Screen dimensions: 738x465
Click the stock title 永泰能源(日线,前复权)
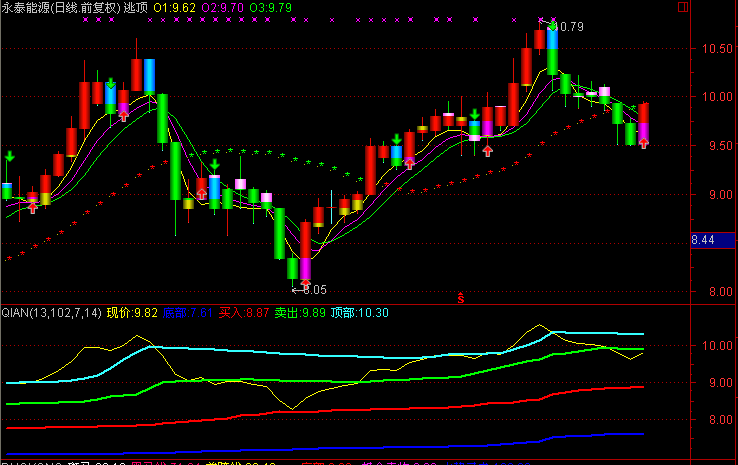tap(60, 7)
